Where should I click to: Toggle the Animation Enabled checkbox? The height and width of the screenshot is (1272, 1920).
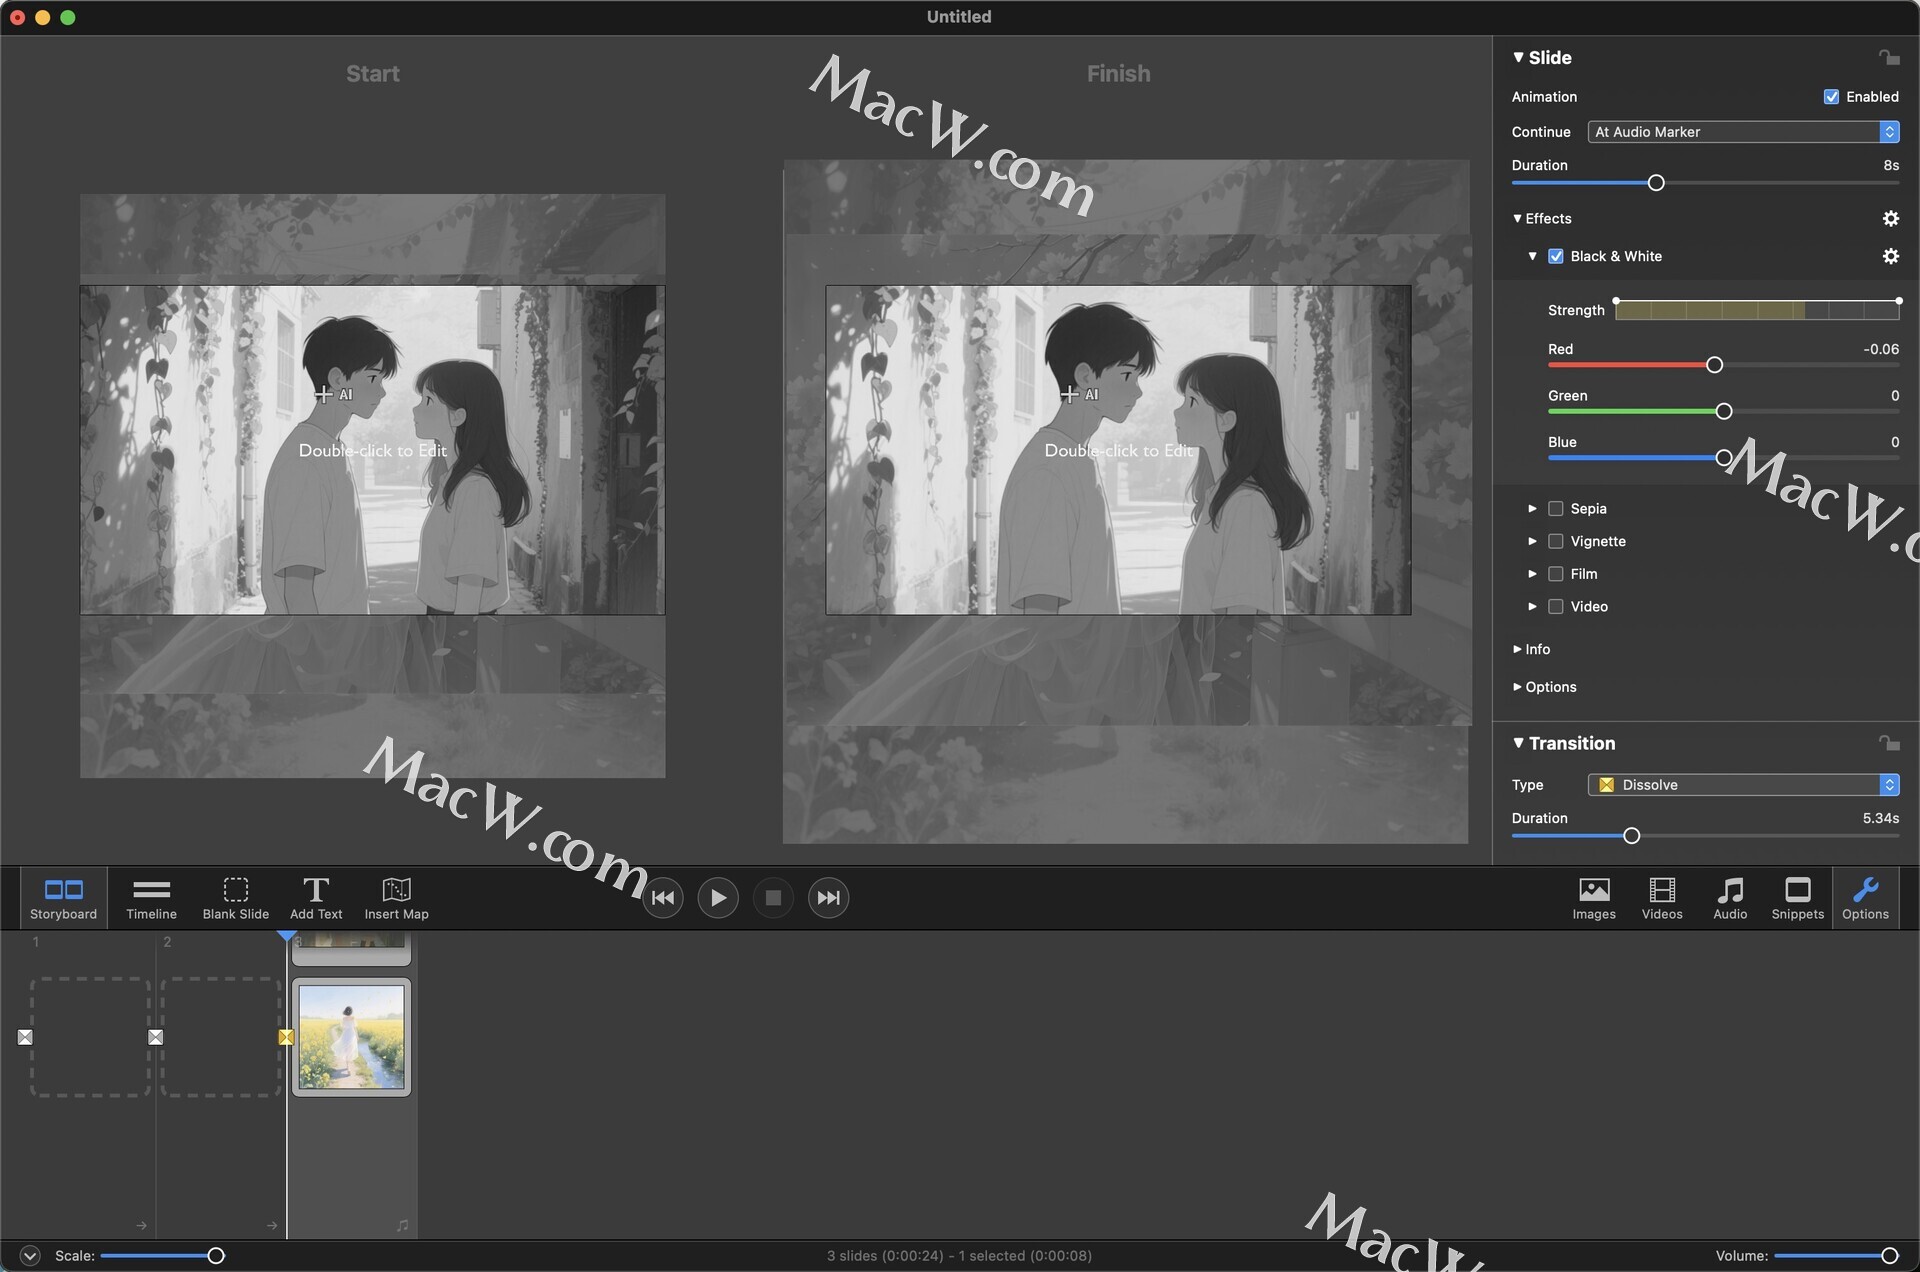tap(1831, 97)
